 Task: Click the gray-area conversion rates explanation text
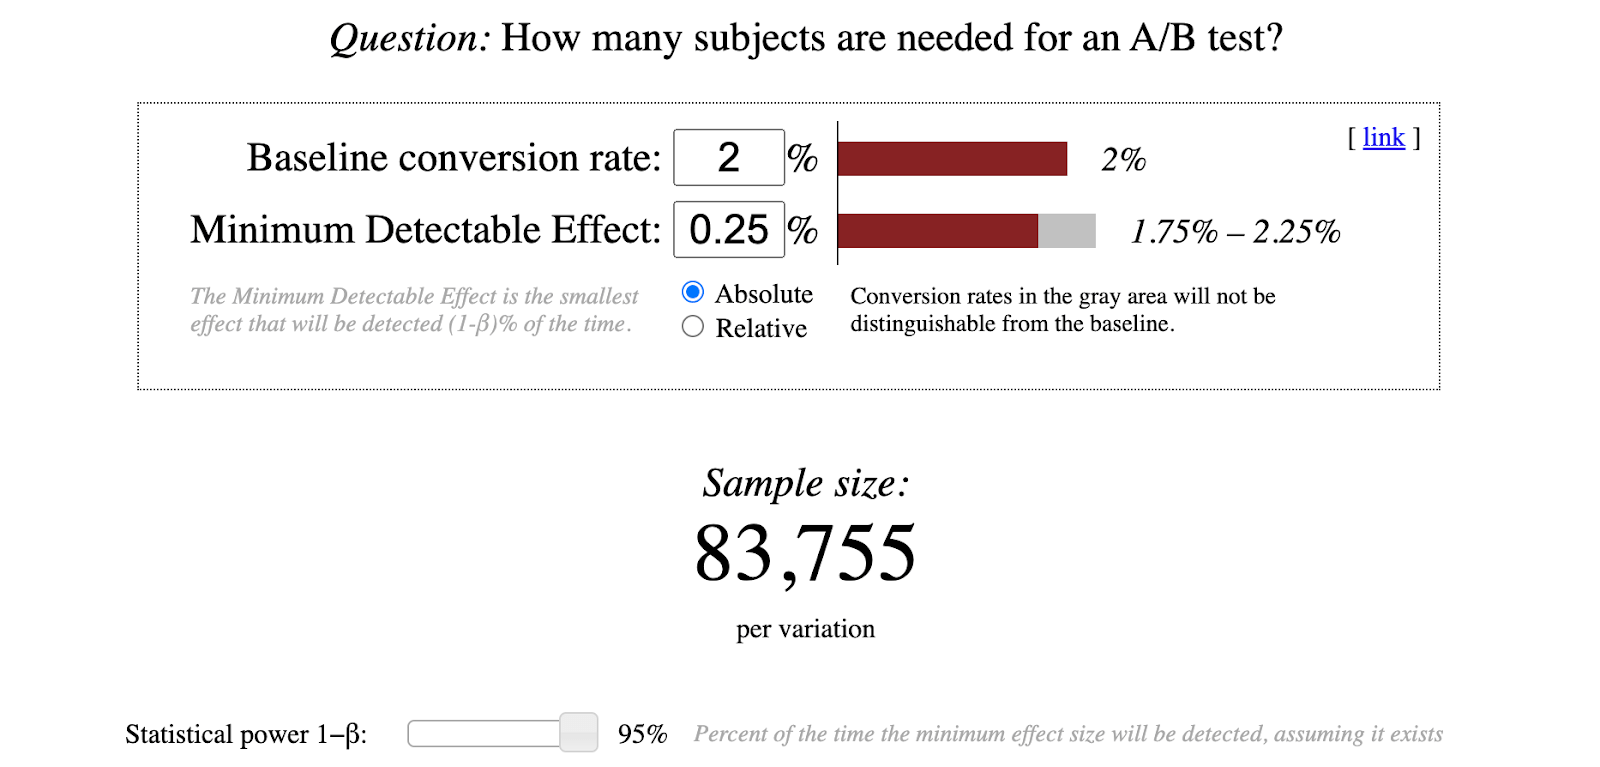click(1062, 310)
